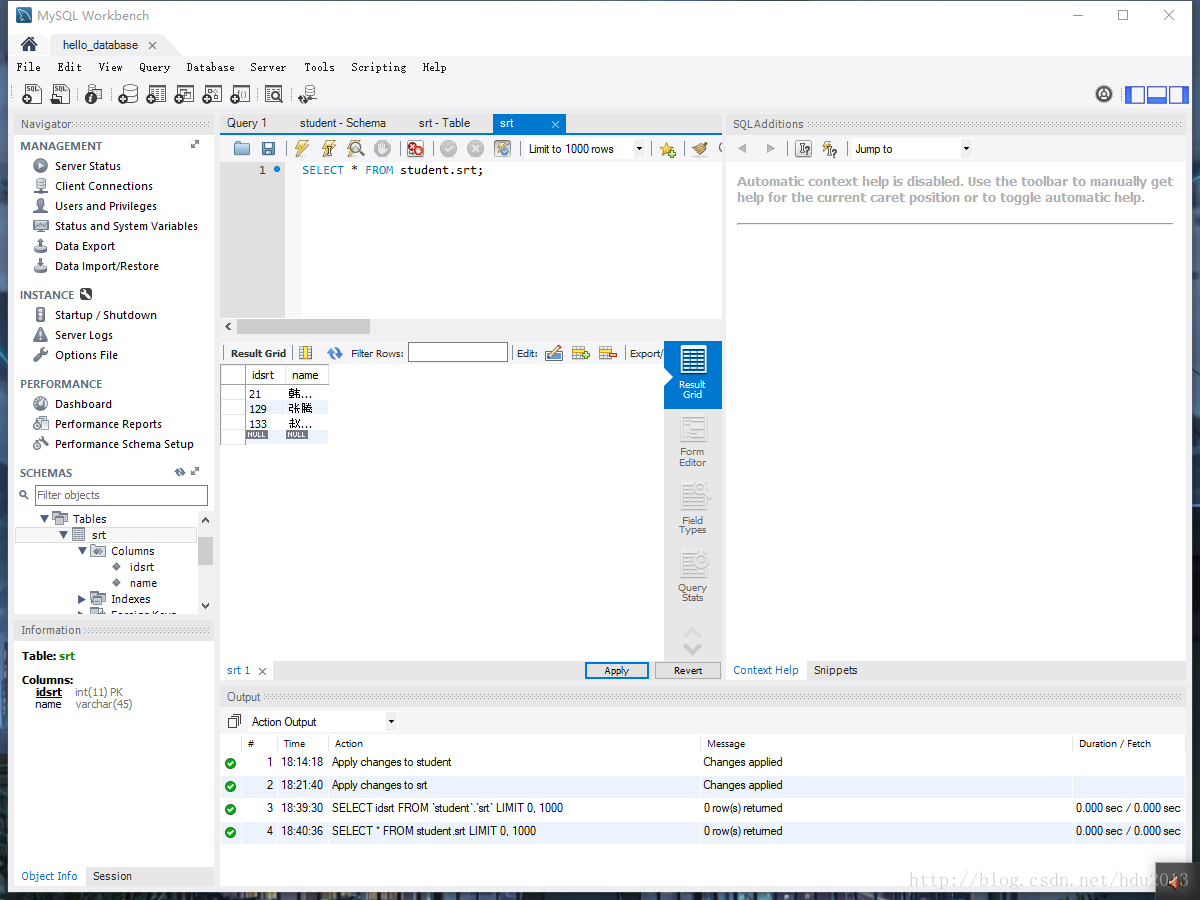Go to the Workbench home screen icon
This screenshot has height=900, width=1200.
click(29, 45)
